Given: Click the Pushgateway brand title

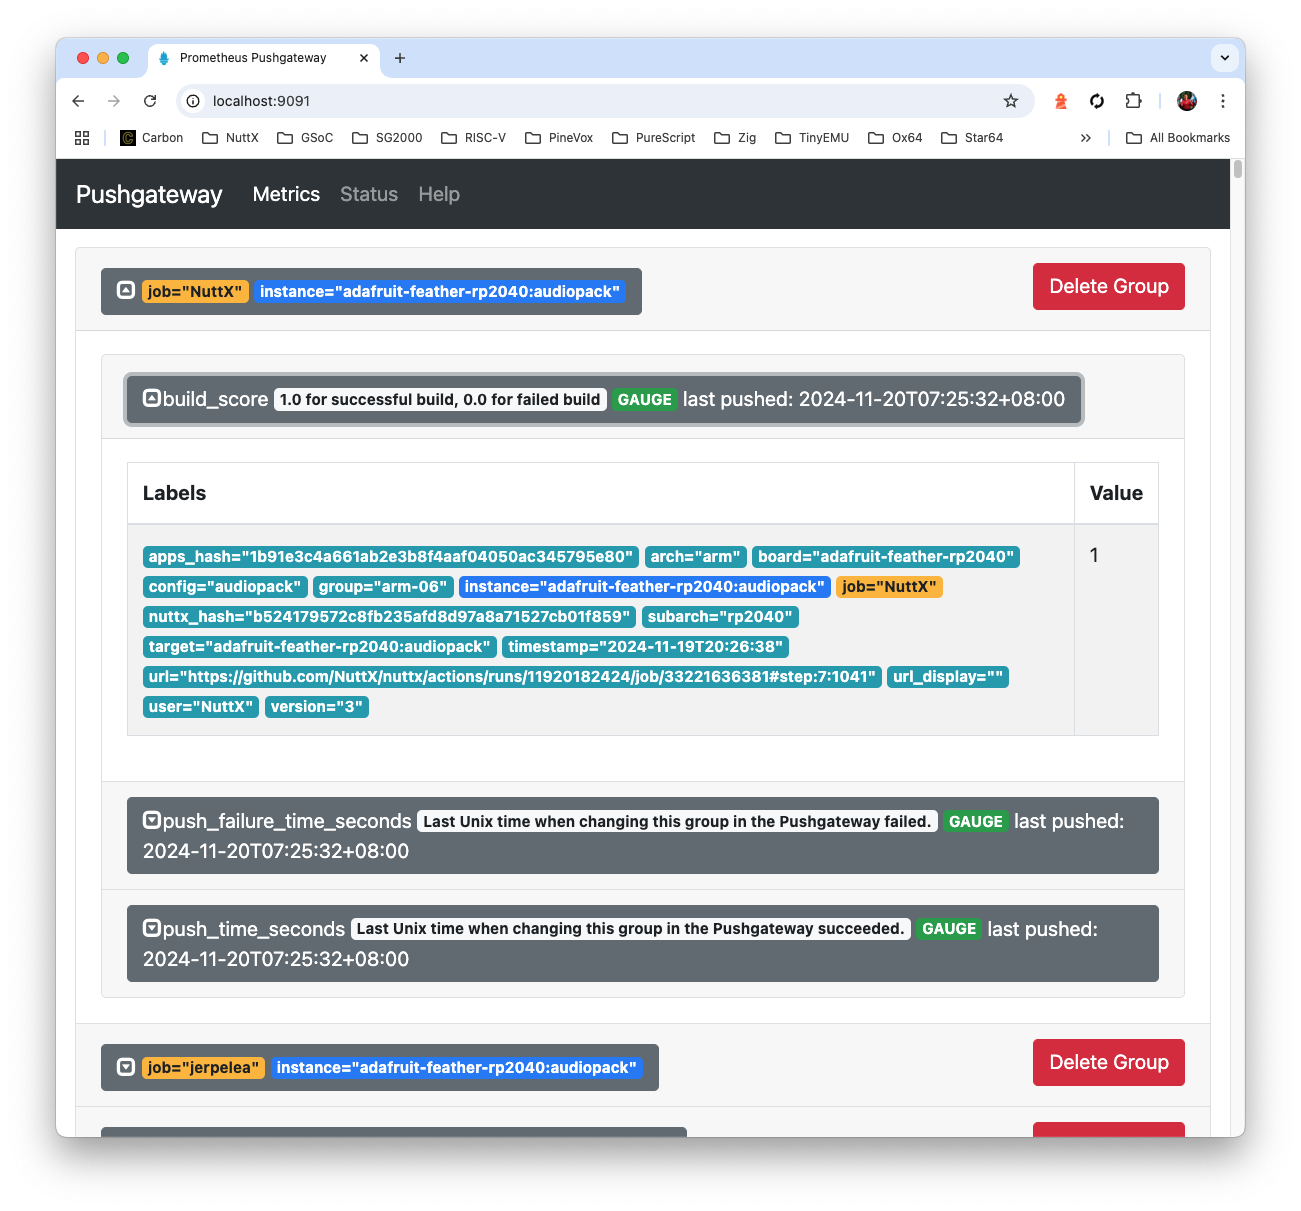Looking at the screenshot, I should (149, 194).
